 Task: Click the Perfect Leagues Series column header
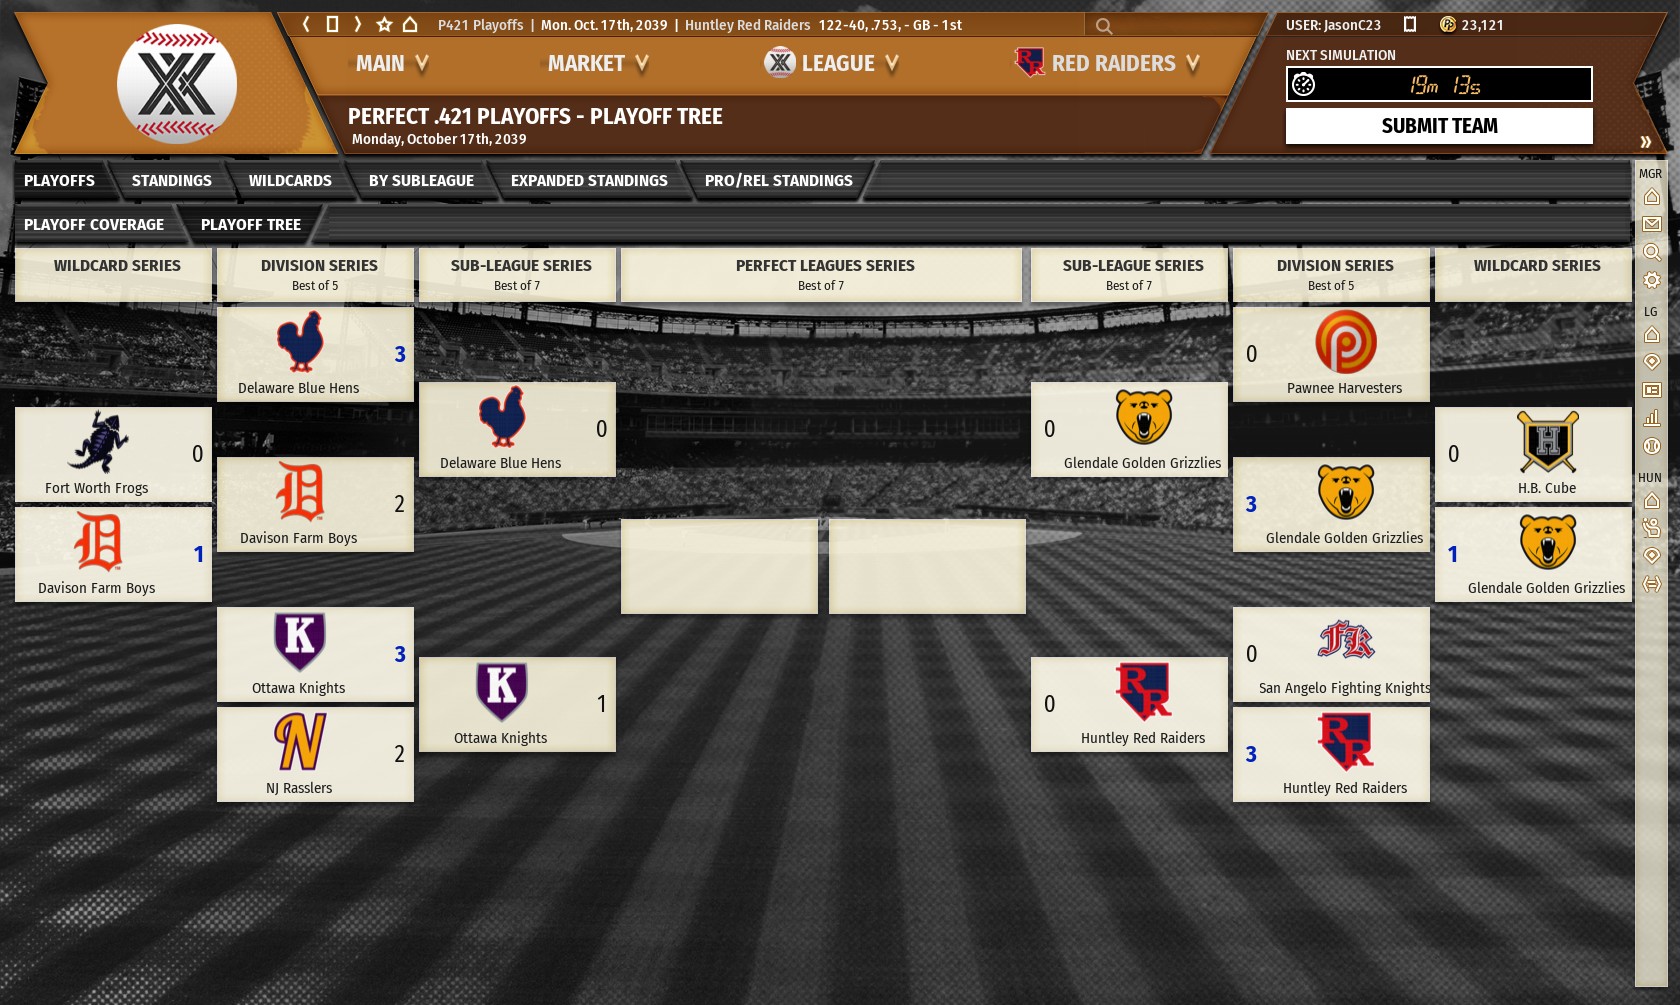tap(821, 275)
